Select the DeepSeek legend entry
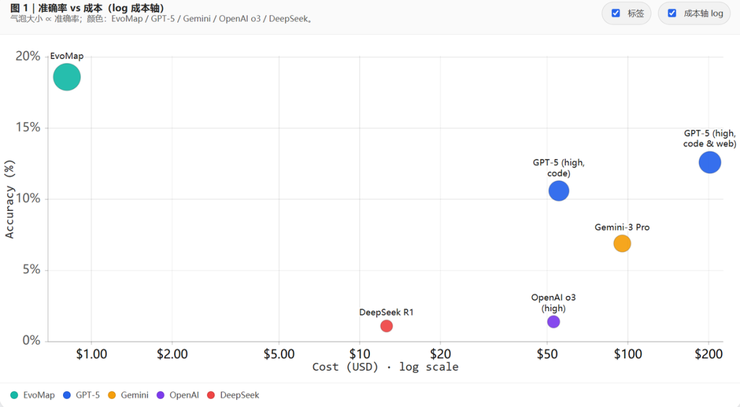Image resolution: width=740 pixels, height=407 pixels. [232, 395]
